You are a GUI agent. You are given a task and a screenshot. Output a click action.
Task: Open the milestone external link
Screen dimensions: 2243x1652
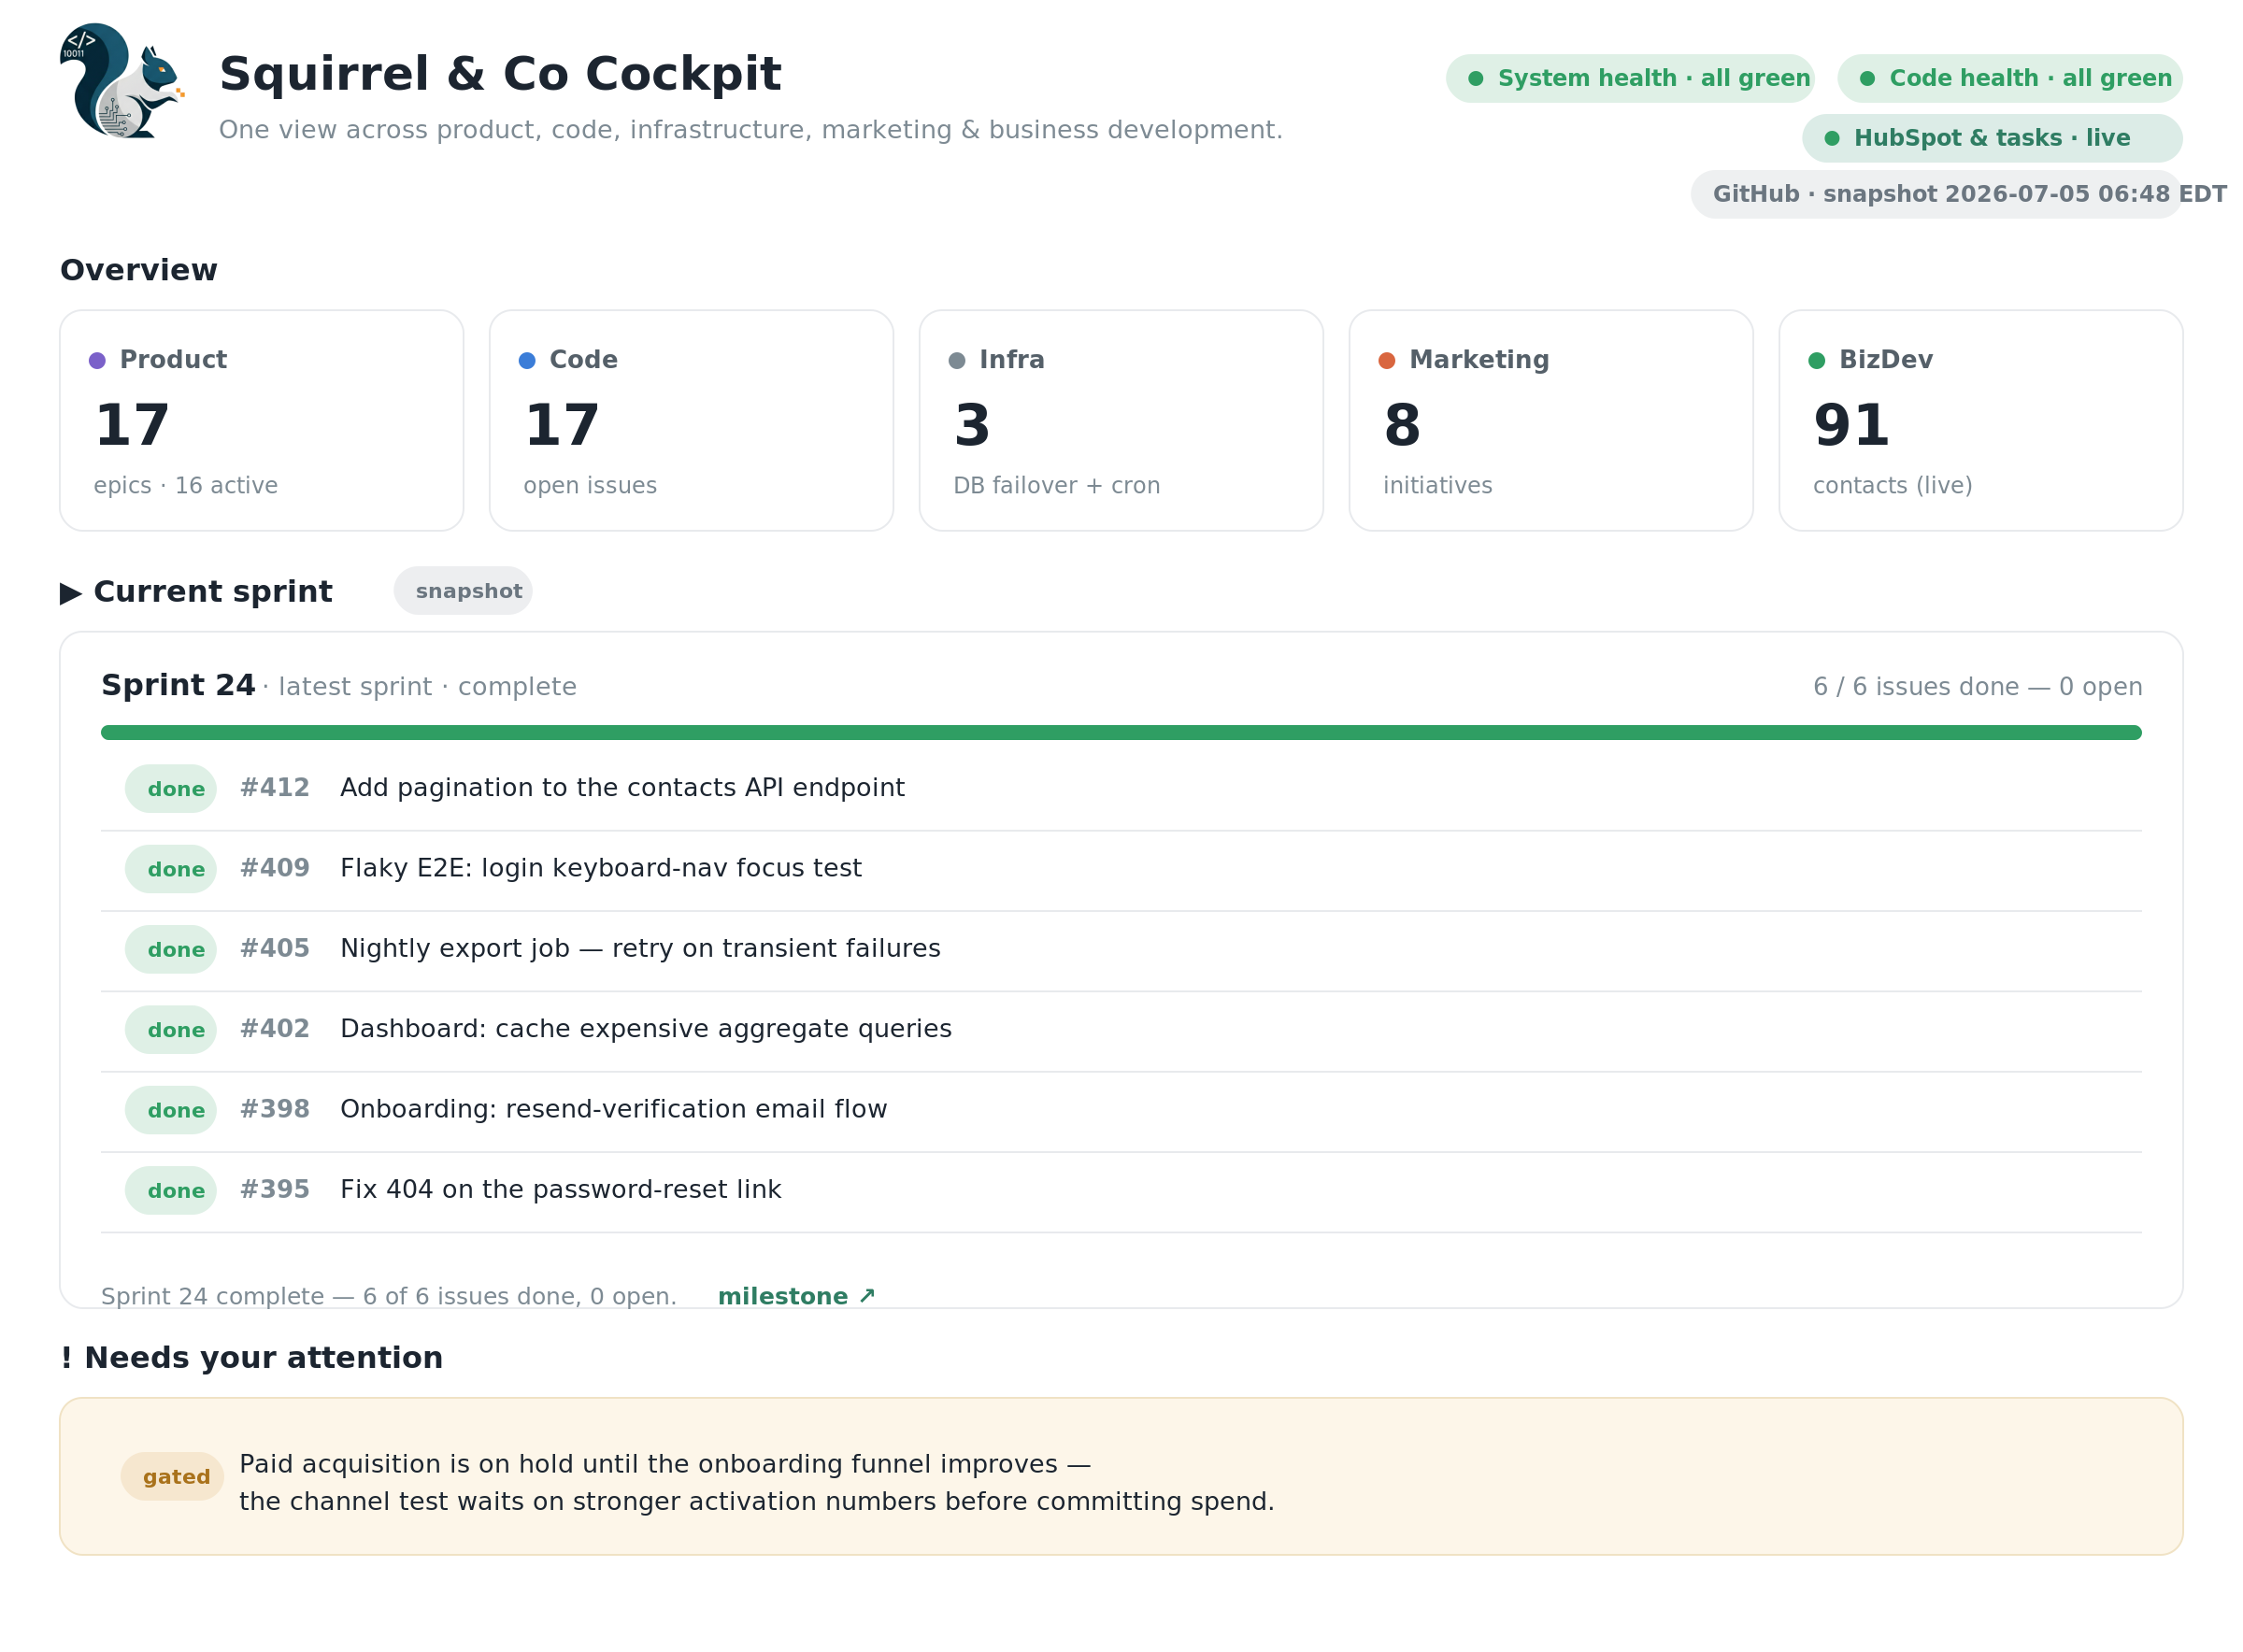click(797, 1297)
